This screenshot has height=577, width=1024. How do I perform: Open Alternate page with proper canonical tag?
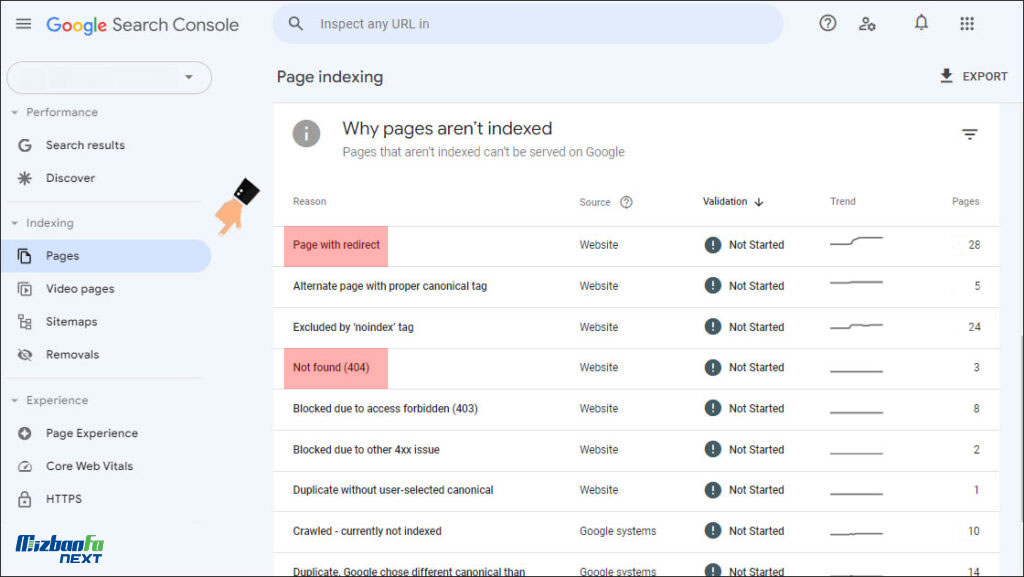(390, 286)
